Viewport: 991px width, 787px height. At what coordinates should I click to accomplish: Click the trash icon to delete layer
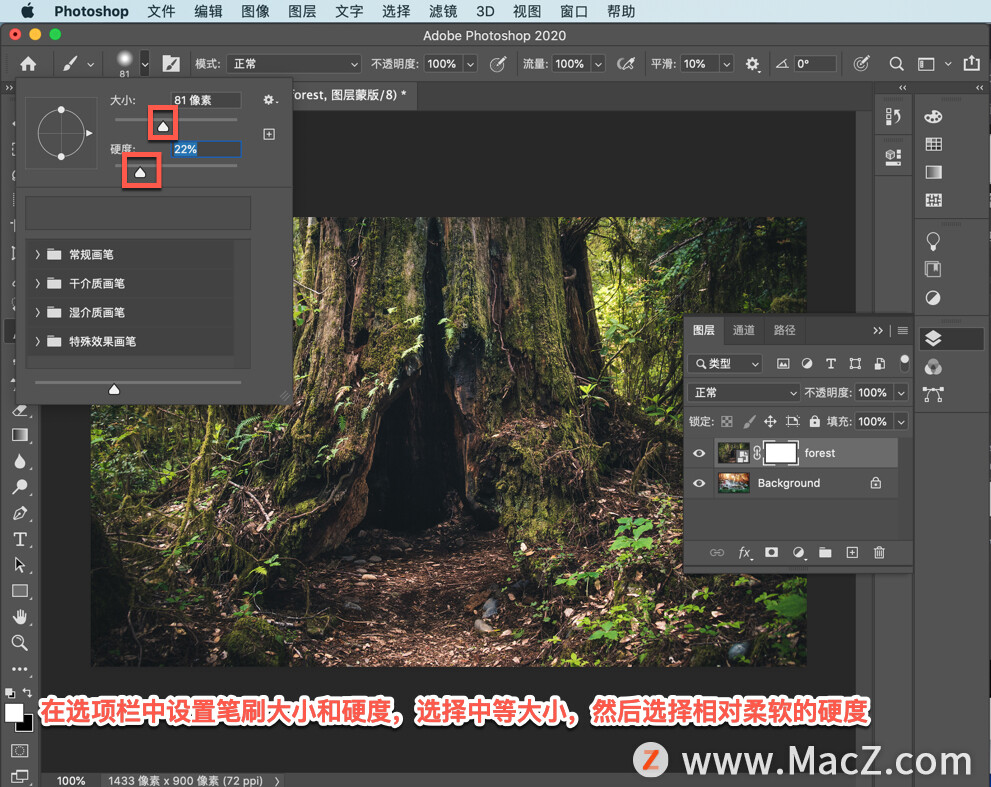(879, 552)
